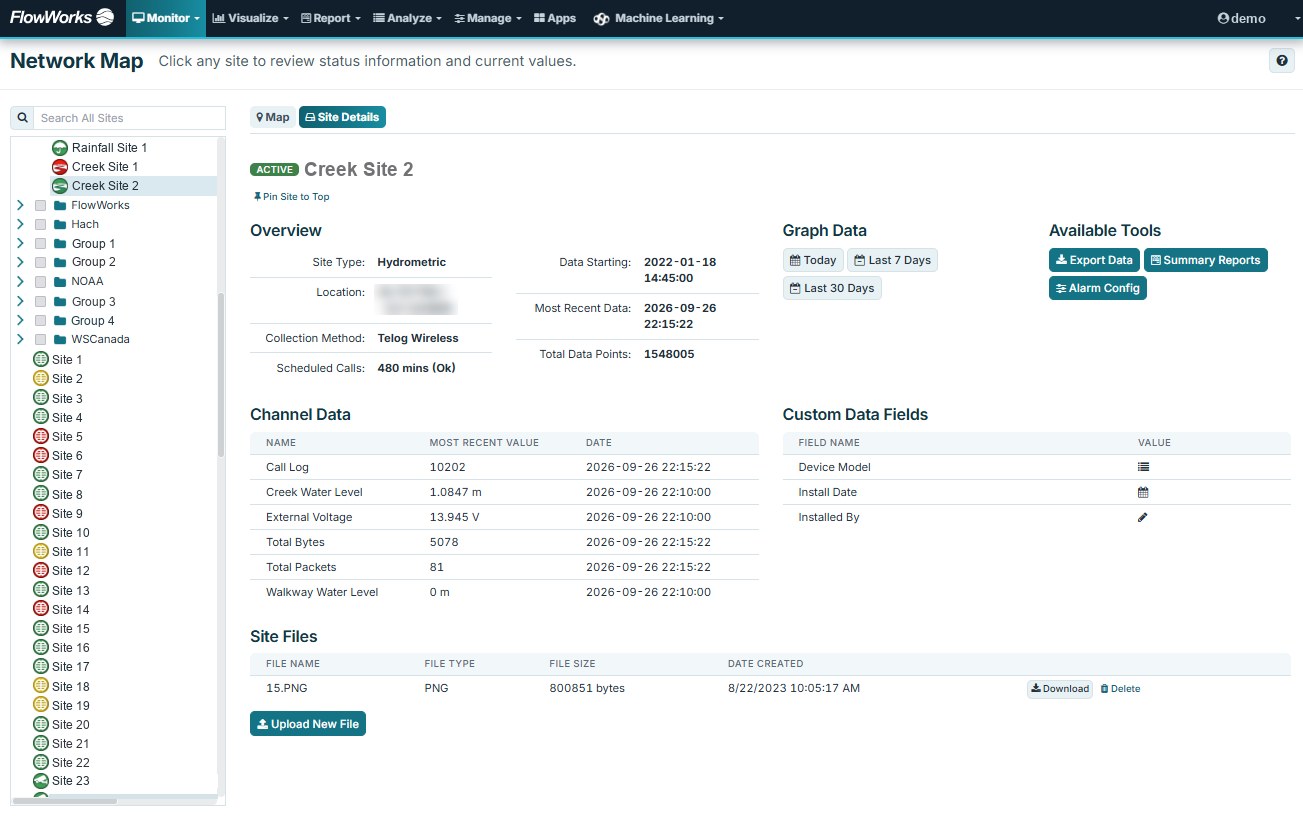Click the red Creek Site 1 icon

click(60, 166)
